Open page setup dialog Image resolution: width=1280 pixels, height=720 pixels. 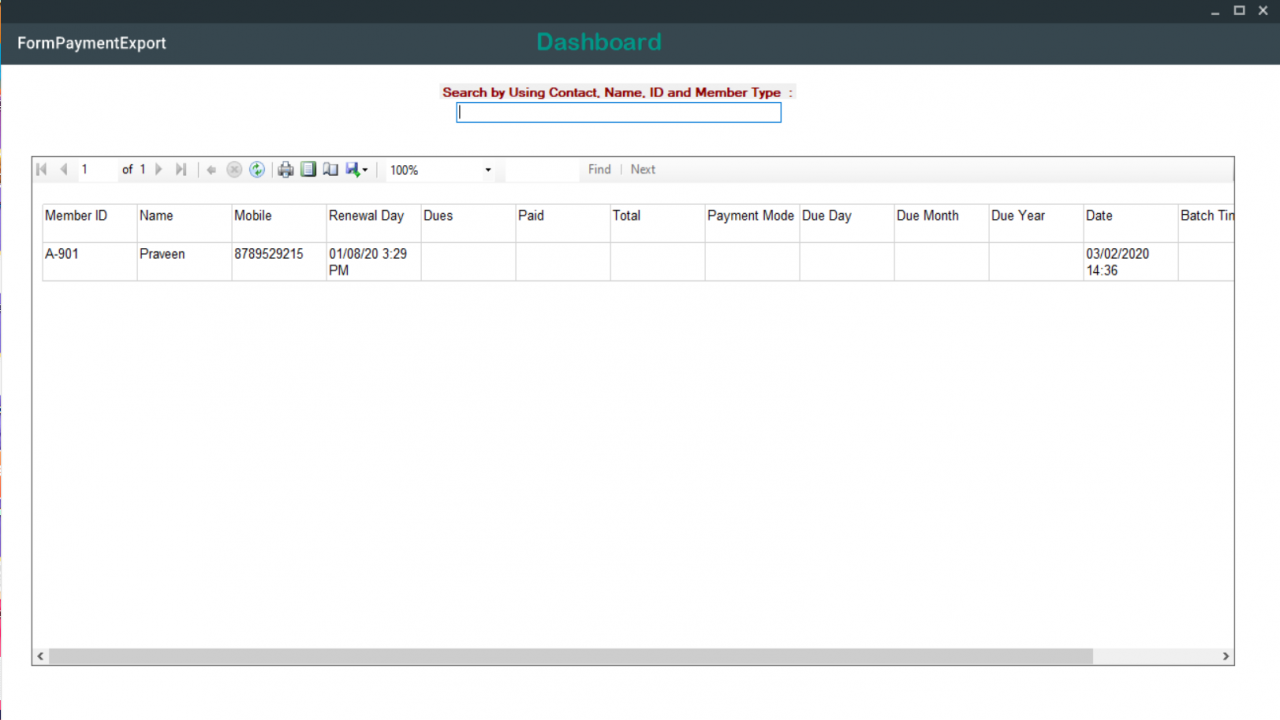pos(330,170)
